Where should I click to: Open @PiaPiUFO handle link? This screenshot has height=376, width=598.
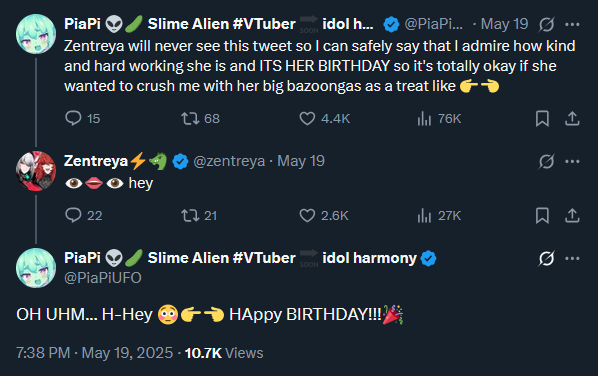click(103, 278)
